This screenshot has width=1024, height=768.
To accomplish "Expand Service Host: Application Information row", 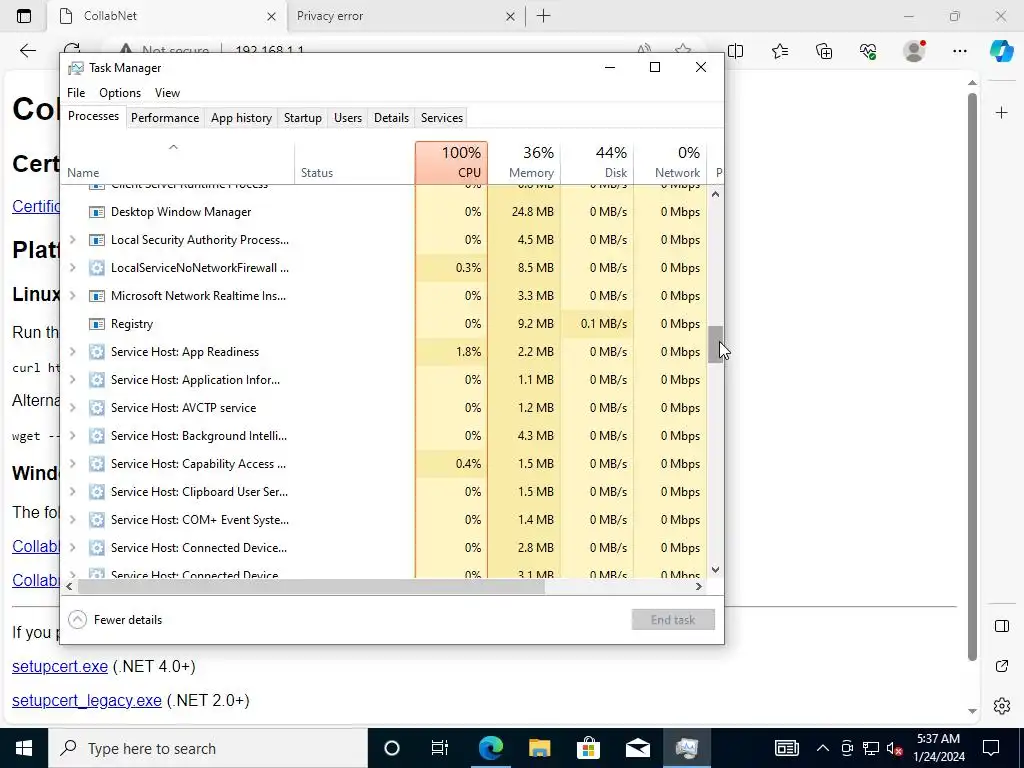I will [72, 380].
